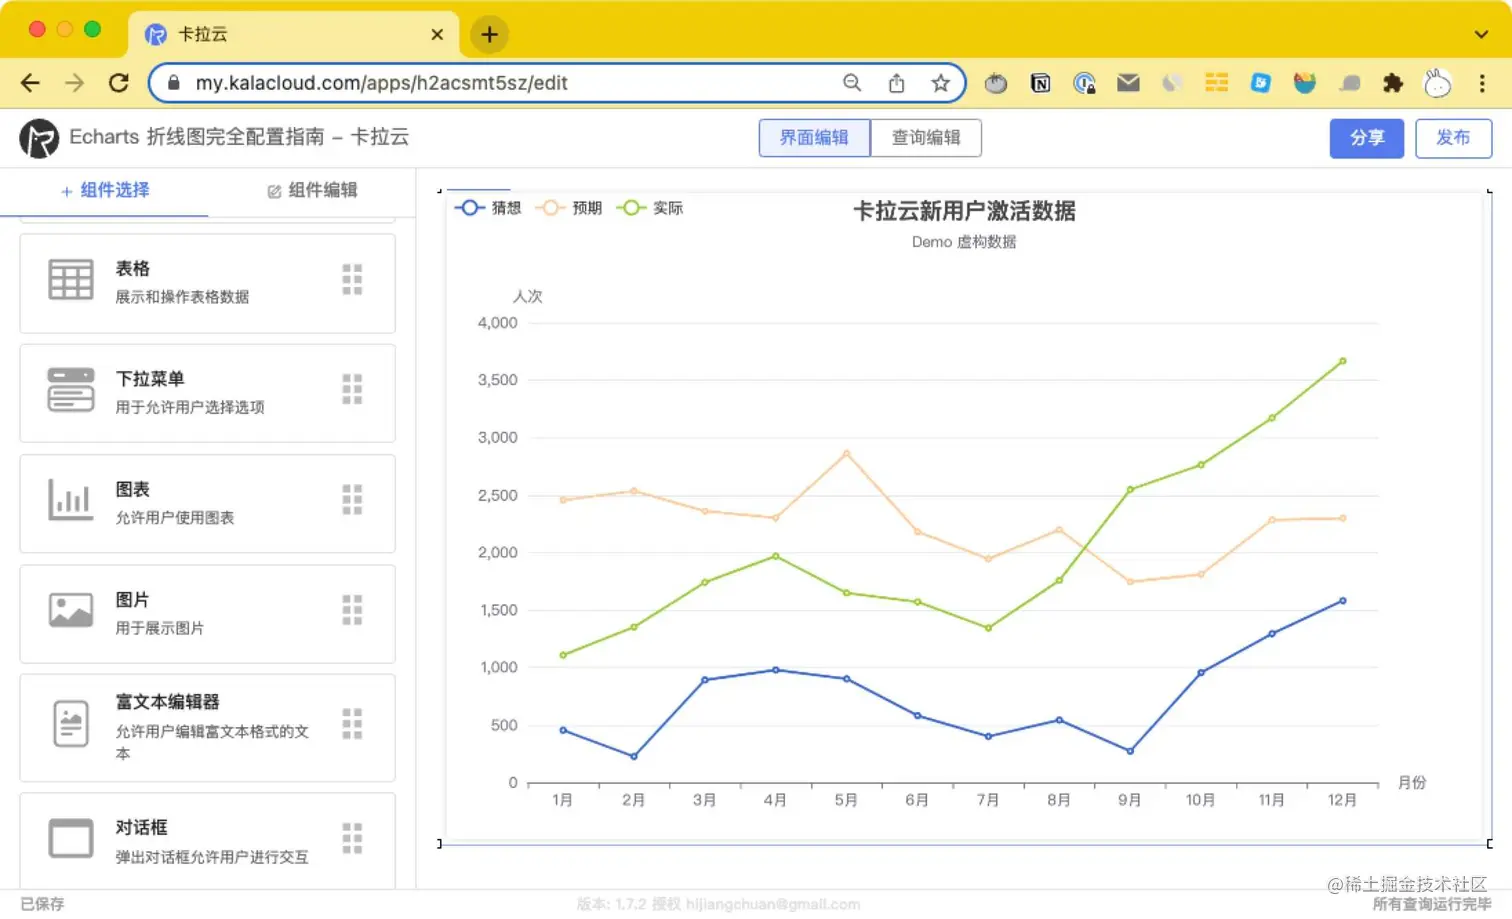Click the 所有查询运行完毕 status text

[1432, 904]
